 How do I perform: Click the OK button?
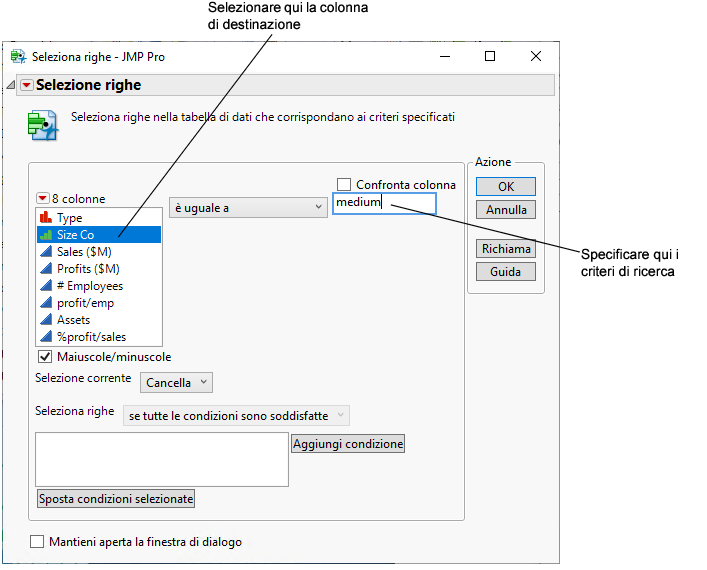pyautogui.click(x=506, y=187)
